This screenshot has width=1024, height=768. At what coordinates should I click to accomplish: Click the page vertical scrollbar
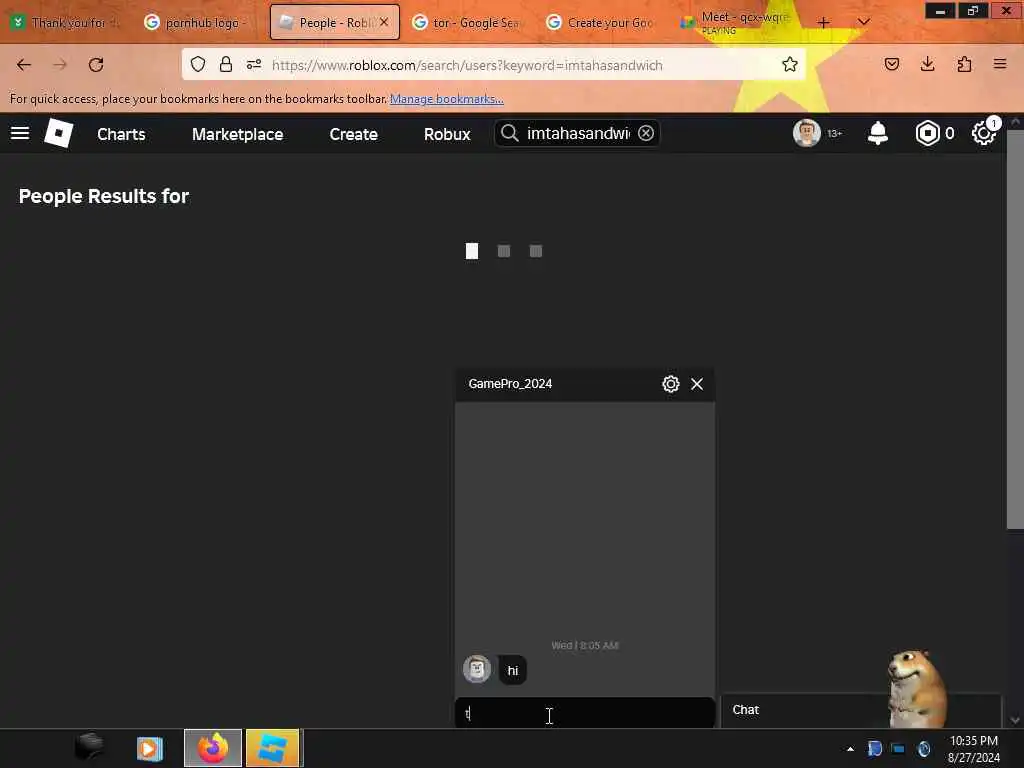pyautogui.click(x=1015, y=327)
